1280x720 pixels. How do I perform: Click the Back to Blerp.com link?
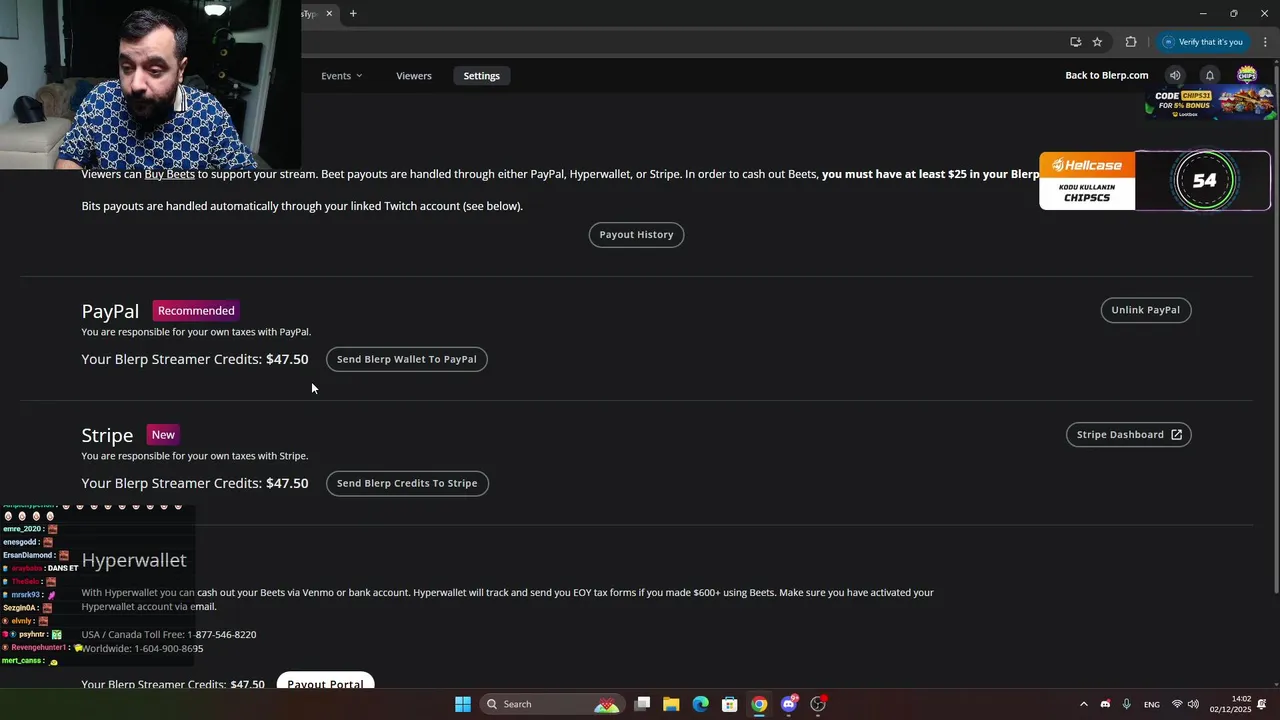tap(1107, 76)
